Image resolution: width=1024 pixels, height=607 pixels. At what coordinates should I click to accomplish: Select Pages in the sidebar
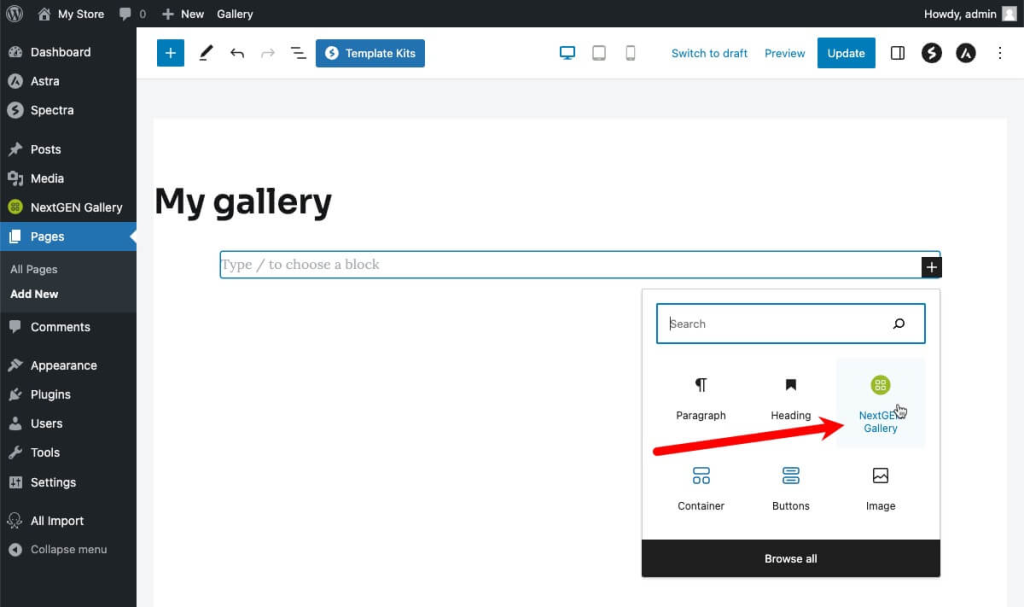pyautogui.click(x=68, y=237)
